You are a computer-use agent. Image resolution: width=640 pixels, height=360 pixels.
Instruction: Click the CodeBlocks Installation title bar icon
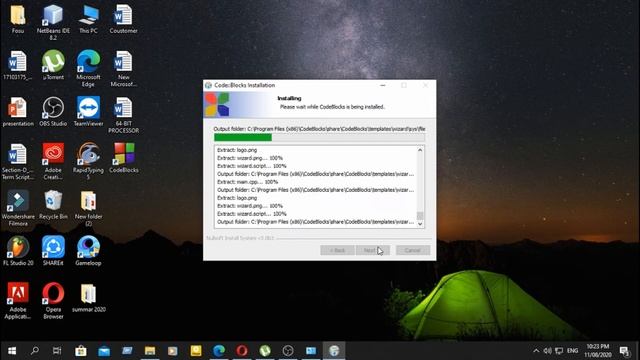pos(209,85)
